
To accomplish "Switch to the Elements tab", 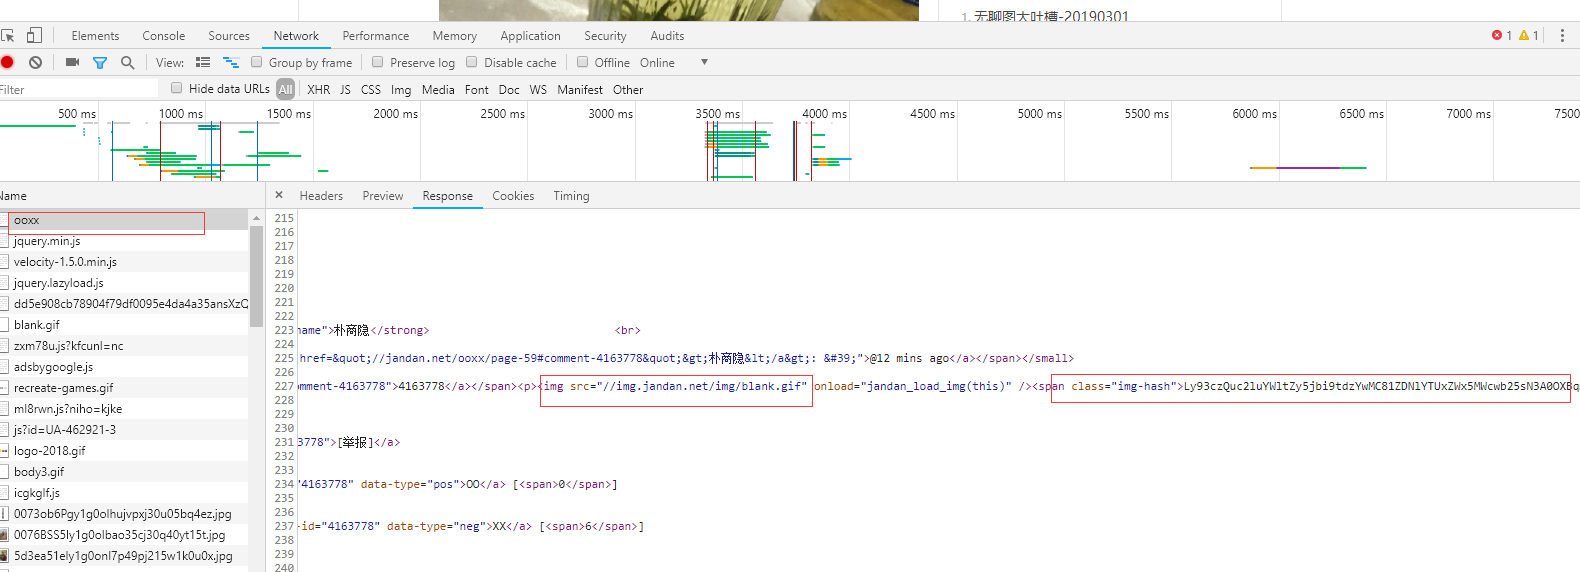I will point(95,36).
